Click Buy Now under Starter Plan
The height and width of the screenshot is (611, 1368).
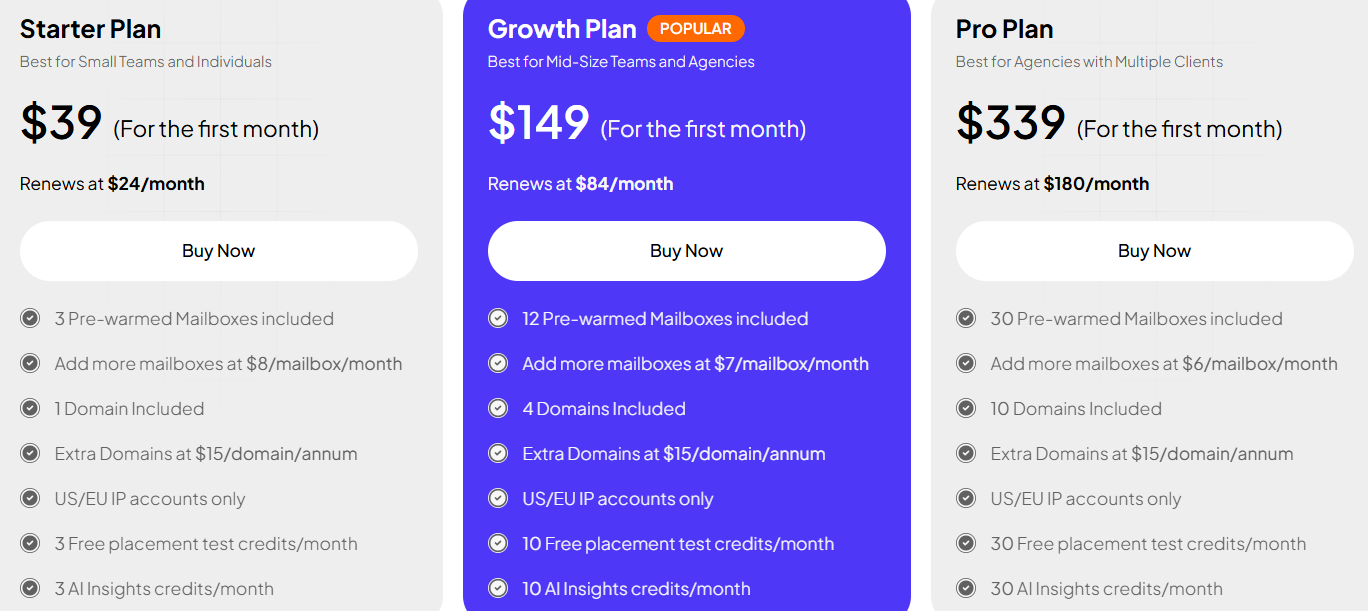(x=218, y=251)
